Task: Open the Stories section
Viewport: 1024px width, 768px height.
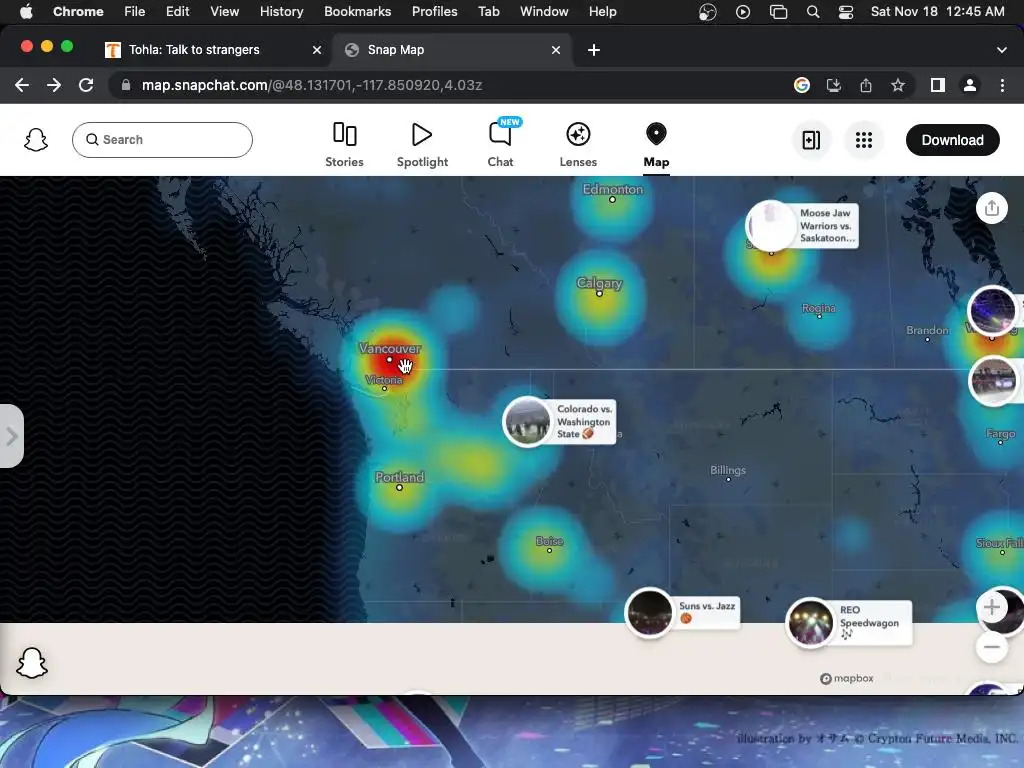Action: [x=344, y=145]
